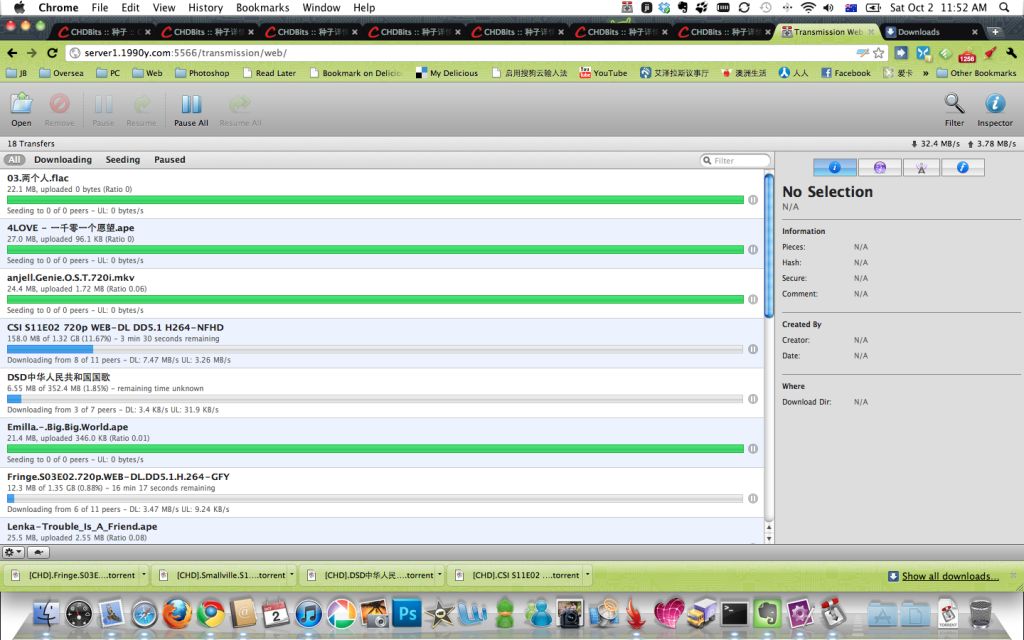Open the Filter panel via magnifying glass icon
This screenshot has width=1024, height=640.
pos(953,108)
